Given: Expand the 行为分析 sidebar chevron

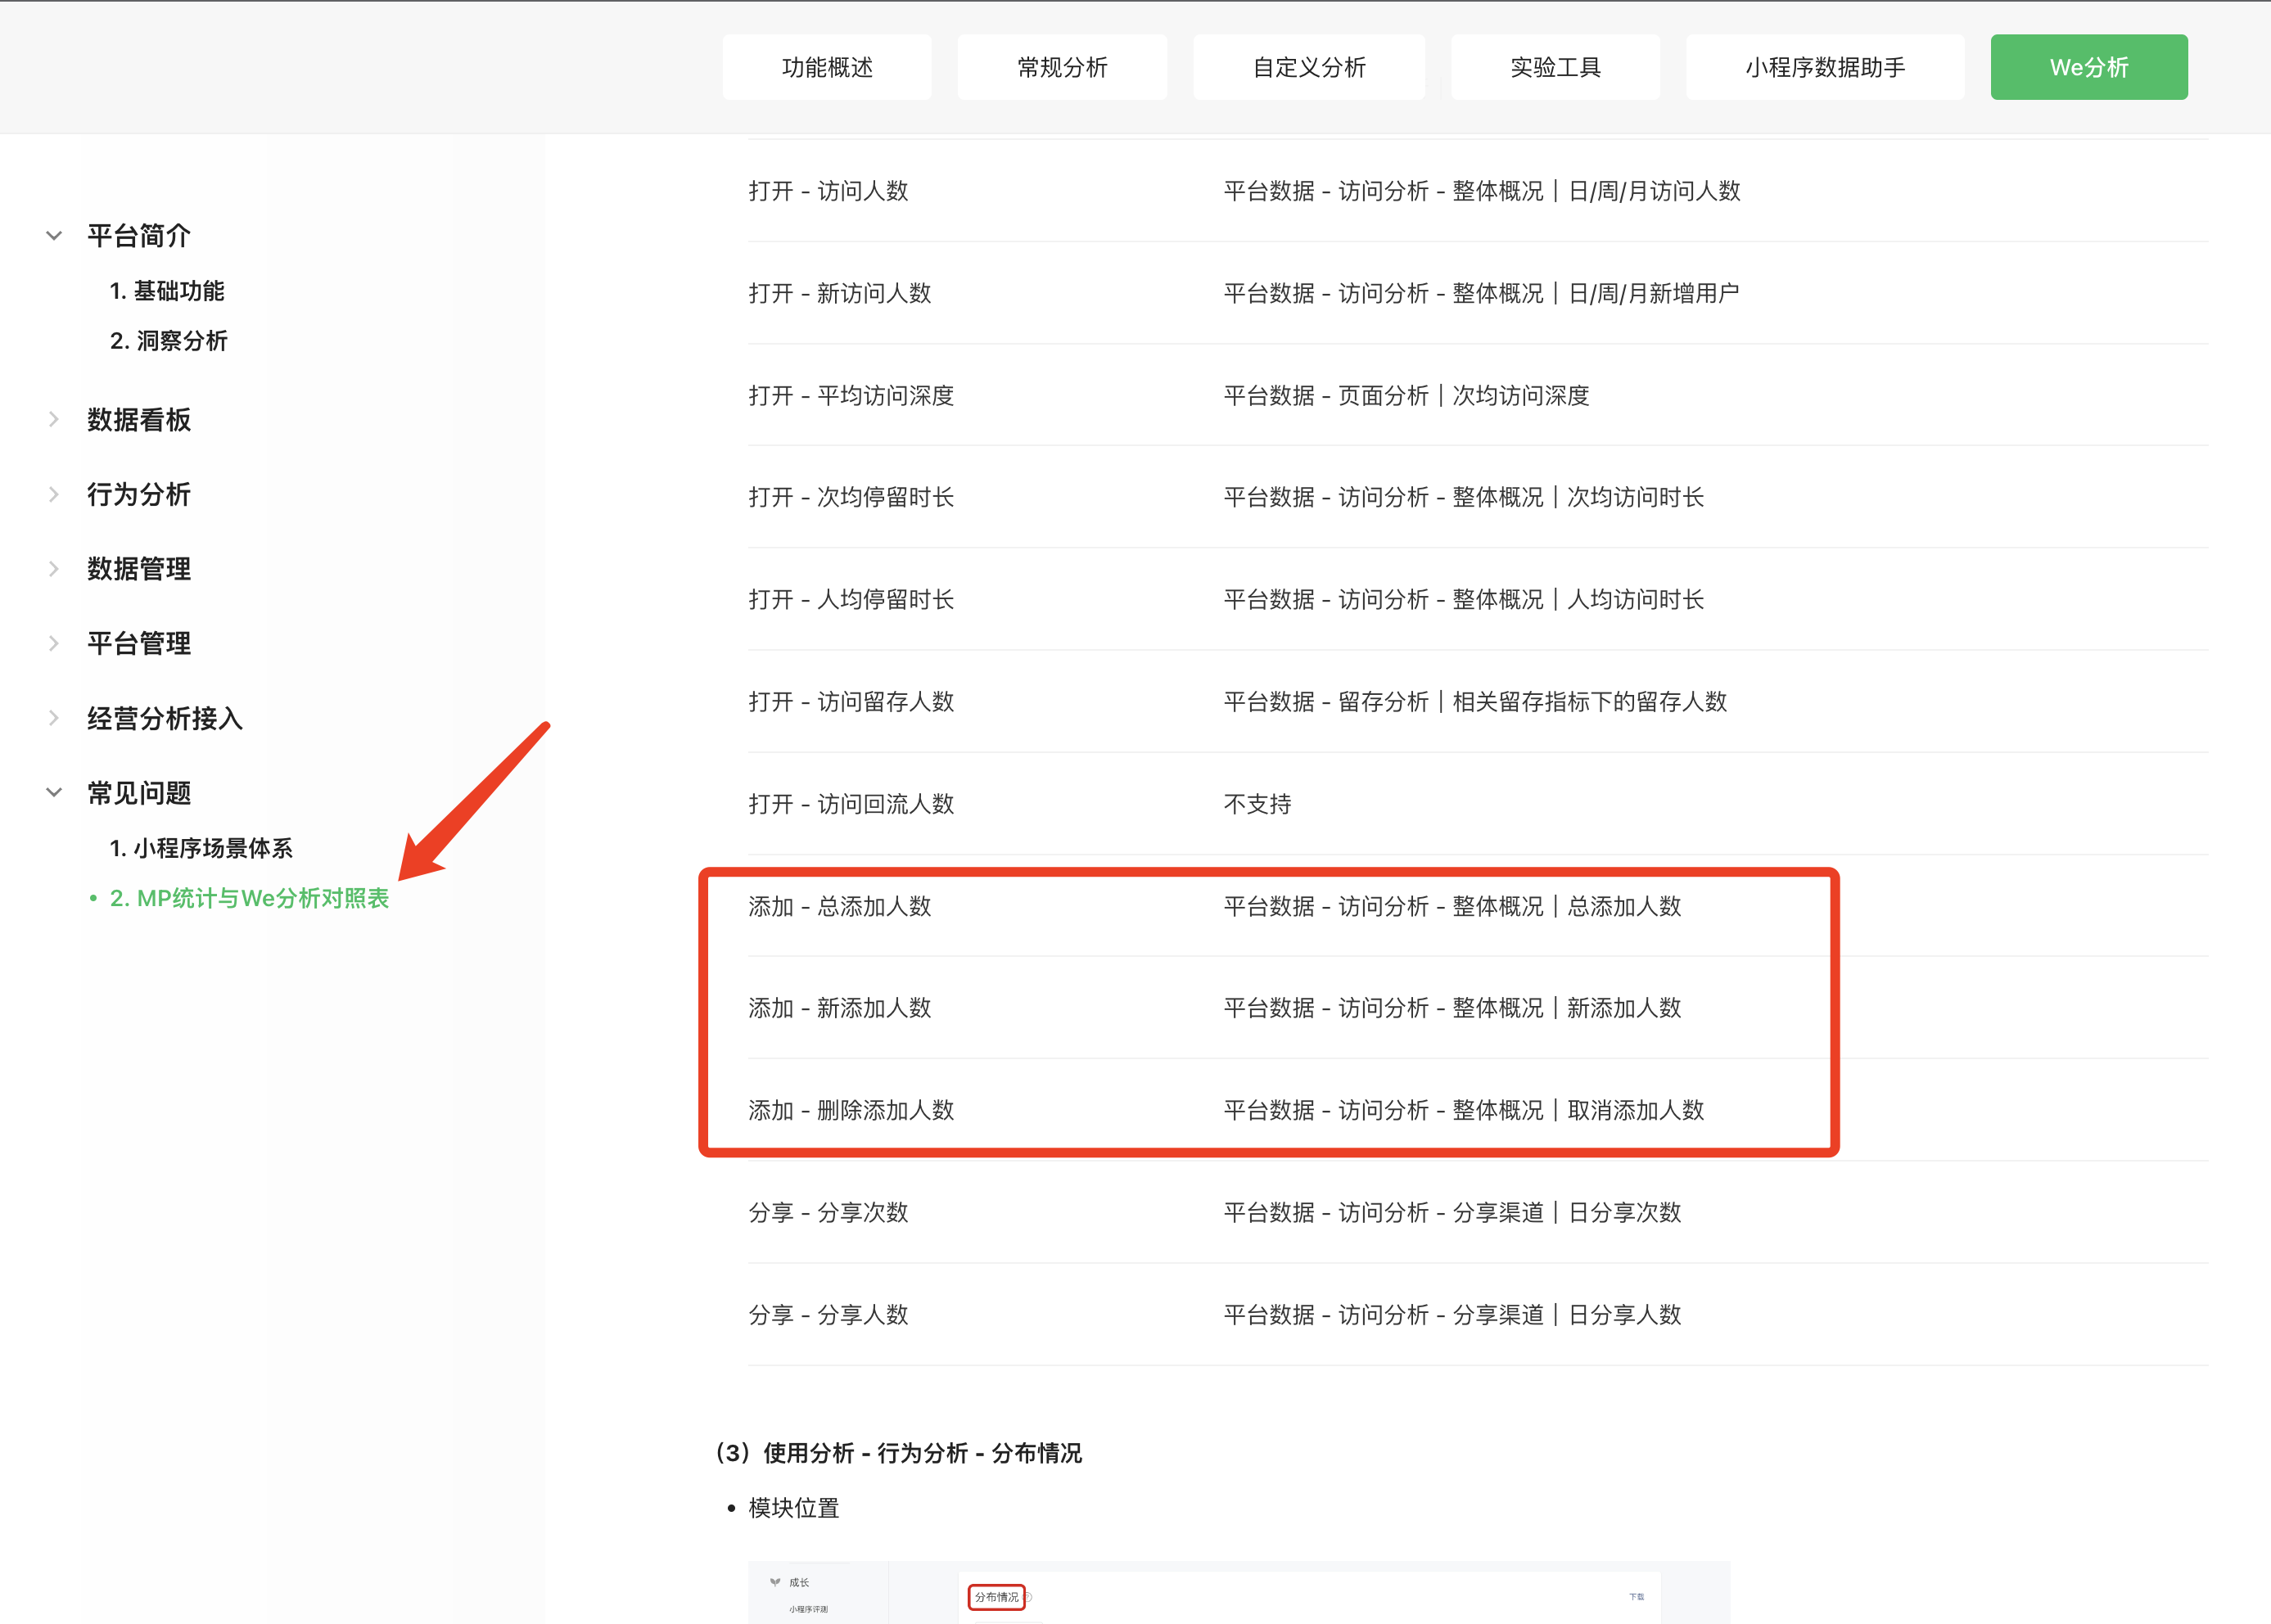Looking at the screenshot, I should (x=54, y=494).
